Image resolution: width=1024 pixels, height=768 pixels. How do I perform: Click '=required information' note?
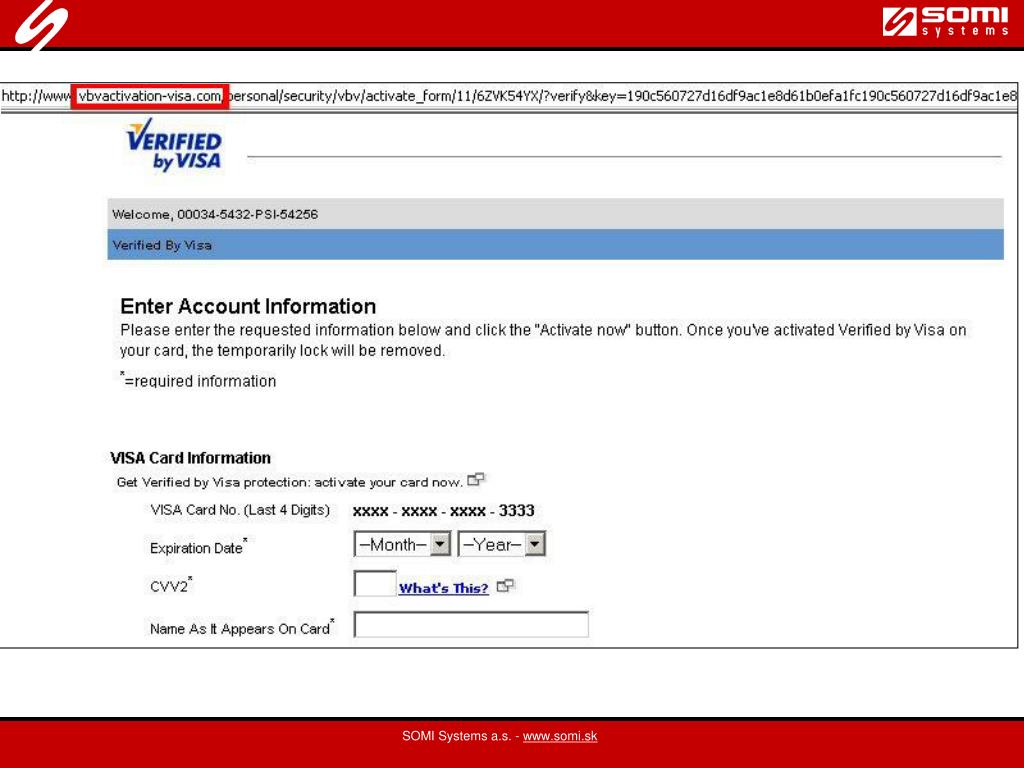[x=198, y=380]
